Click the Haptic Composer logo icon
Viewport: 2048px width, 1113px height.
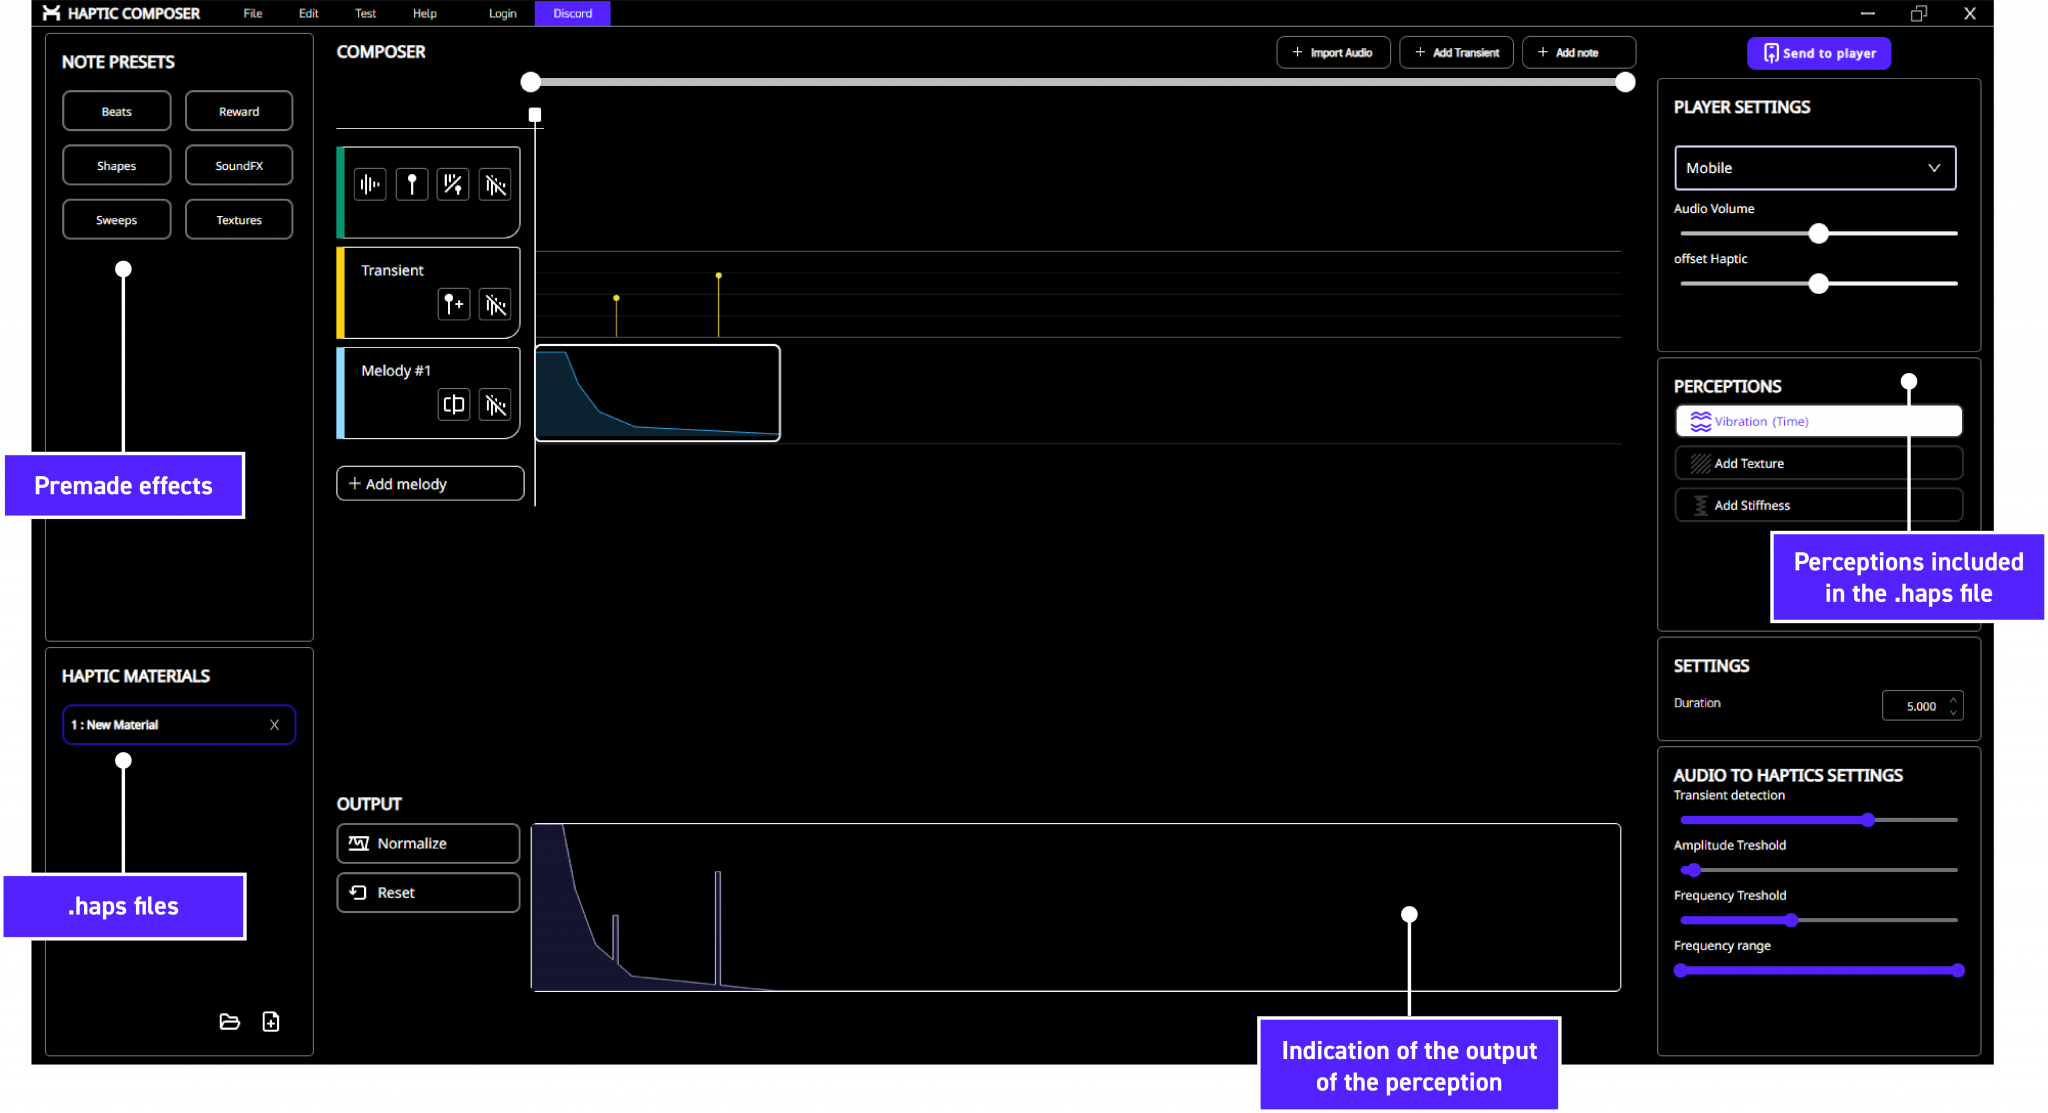(51, 13)
